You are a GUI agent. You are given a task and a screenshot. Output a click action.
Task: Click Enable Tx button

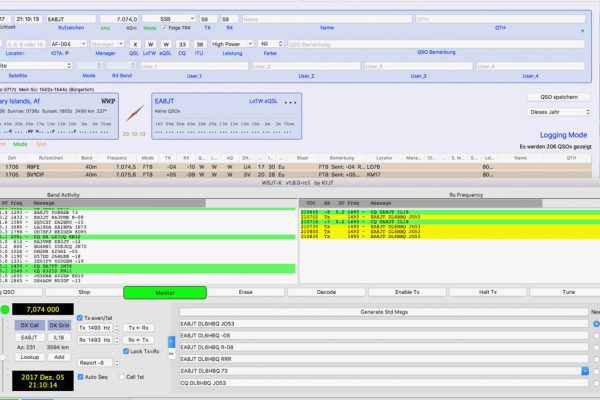coord(407,292)
